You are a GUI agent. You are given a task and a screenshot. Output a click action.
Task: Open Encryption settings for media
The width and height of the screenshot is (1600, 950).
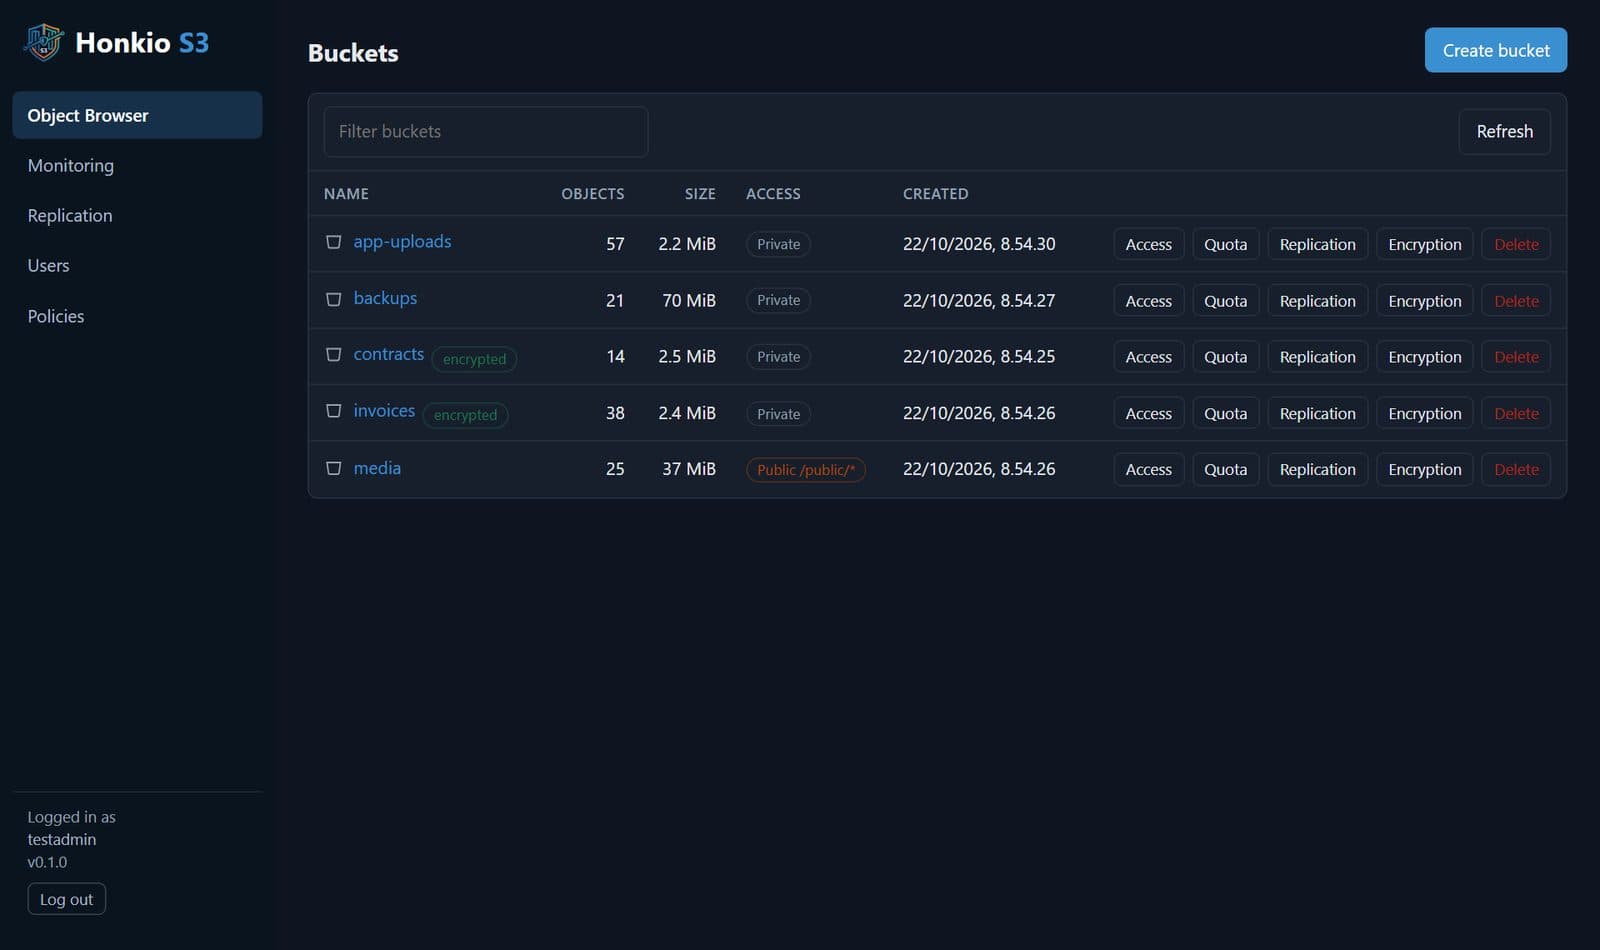pyautogui.click(x=1425, y=469)
